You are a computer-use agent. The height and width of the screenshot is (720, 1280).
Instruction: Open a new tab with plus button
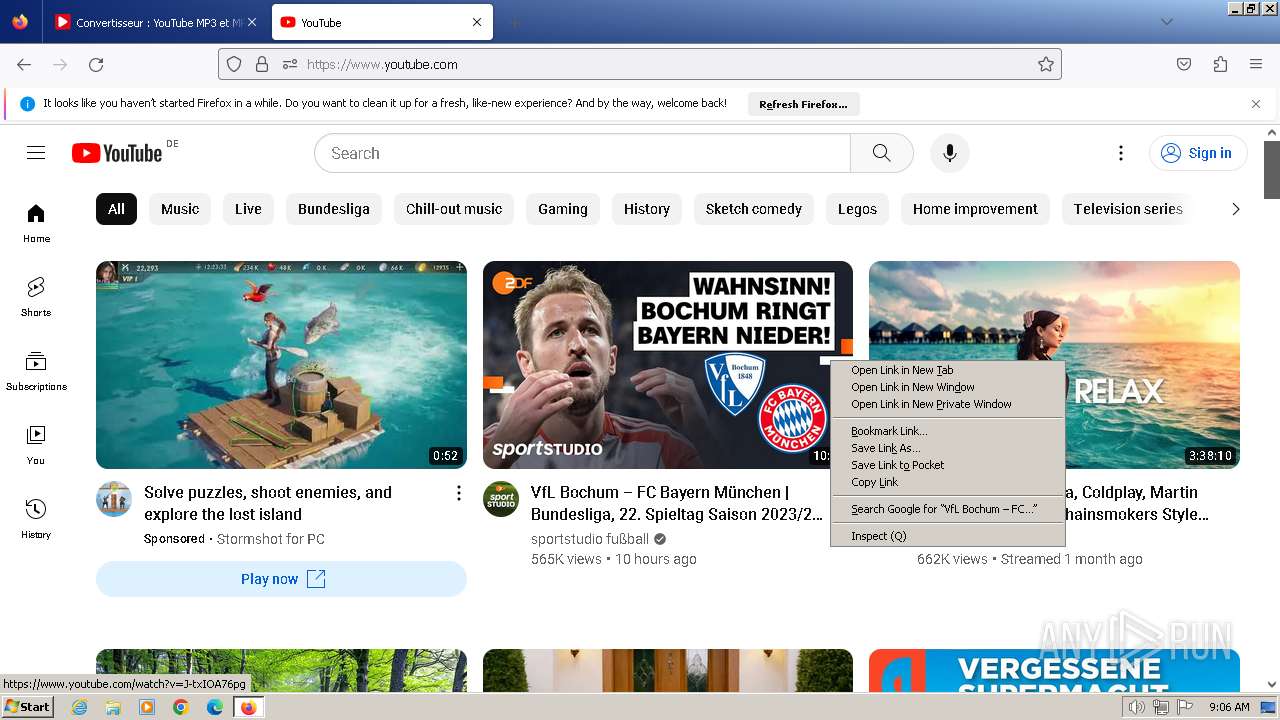point(514,22)
